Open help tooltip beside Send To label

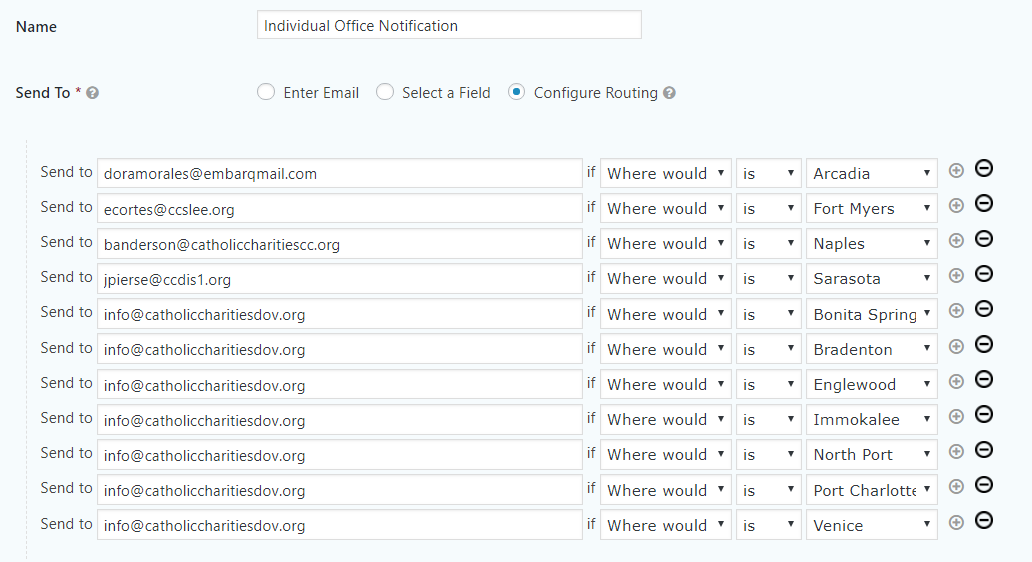point(92,93)
